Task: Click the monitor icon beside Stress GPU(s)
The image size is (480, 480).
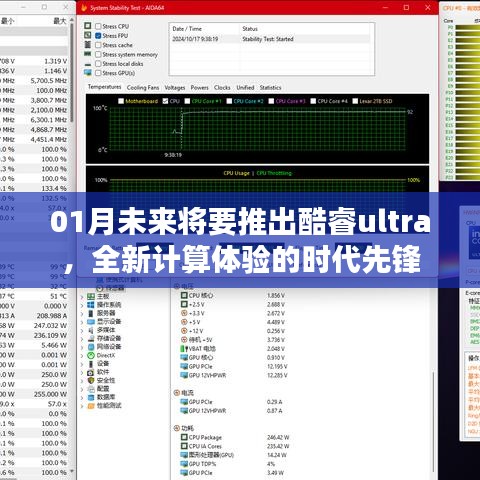Action: coord(88,73)
